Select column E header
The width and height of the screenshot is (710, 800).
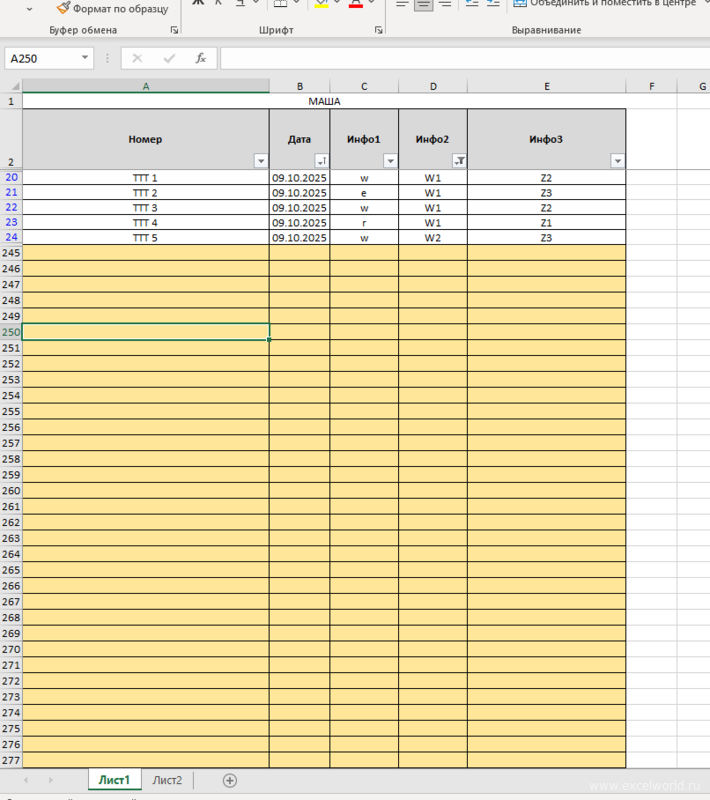[546, 86]
